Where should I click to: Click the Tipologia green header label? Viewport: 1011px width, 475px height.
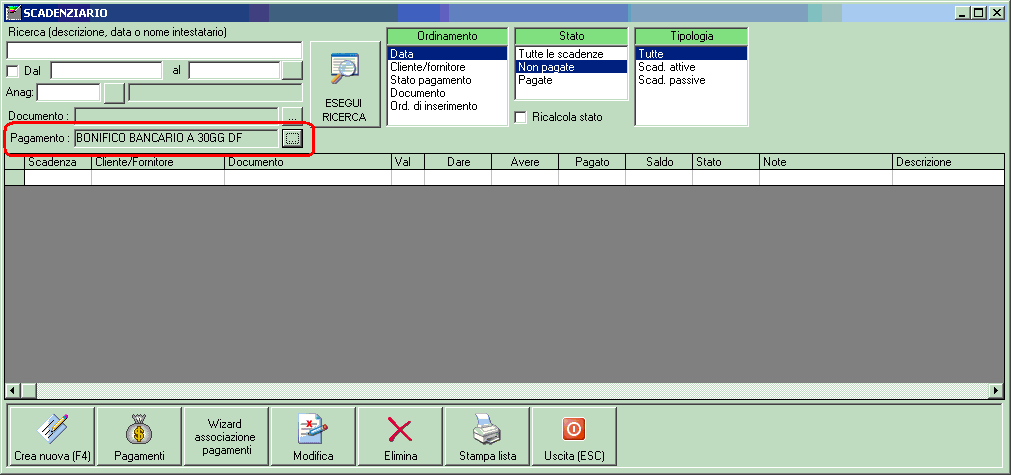[x=691, y=36]
